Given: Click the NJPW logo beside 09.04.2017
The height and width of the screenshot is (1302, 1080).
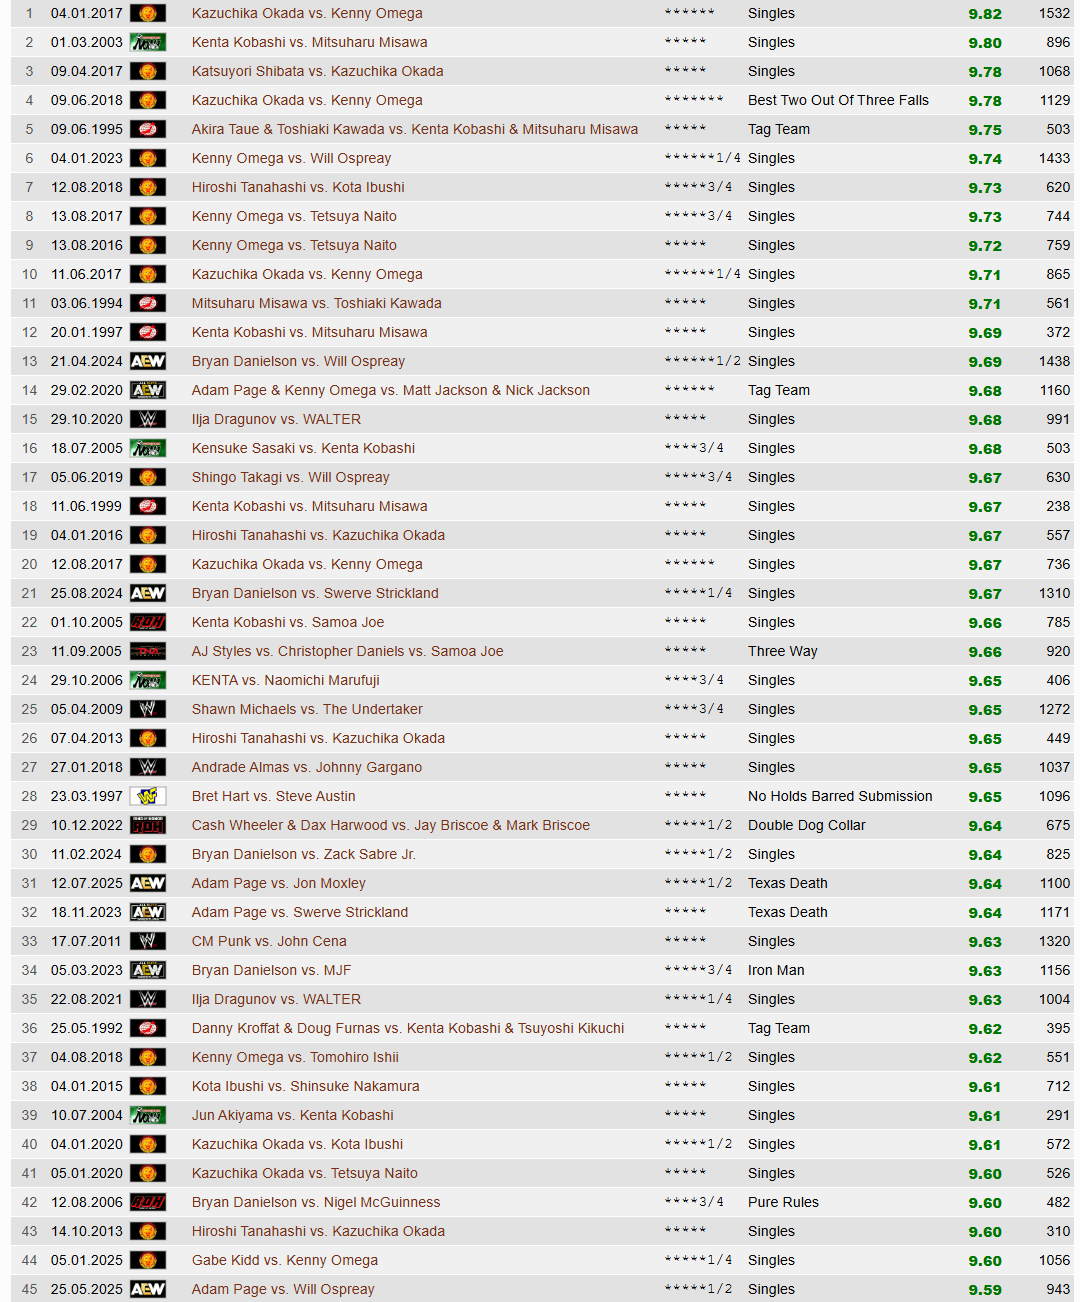Looking at the screenshot, I should point(148,72).
